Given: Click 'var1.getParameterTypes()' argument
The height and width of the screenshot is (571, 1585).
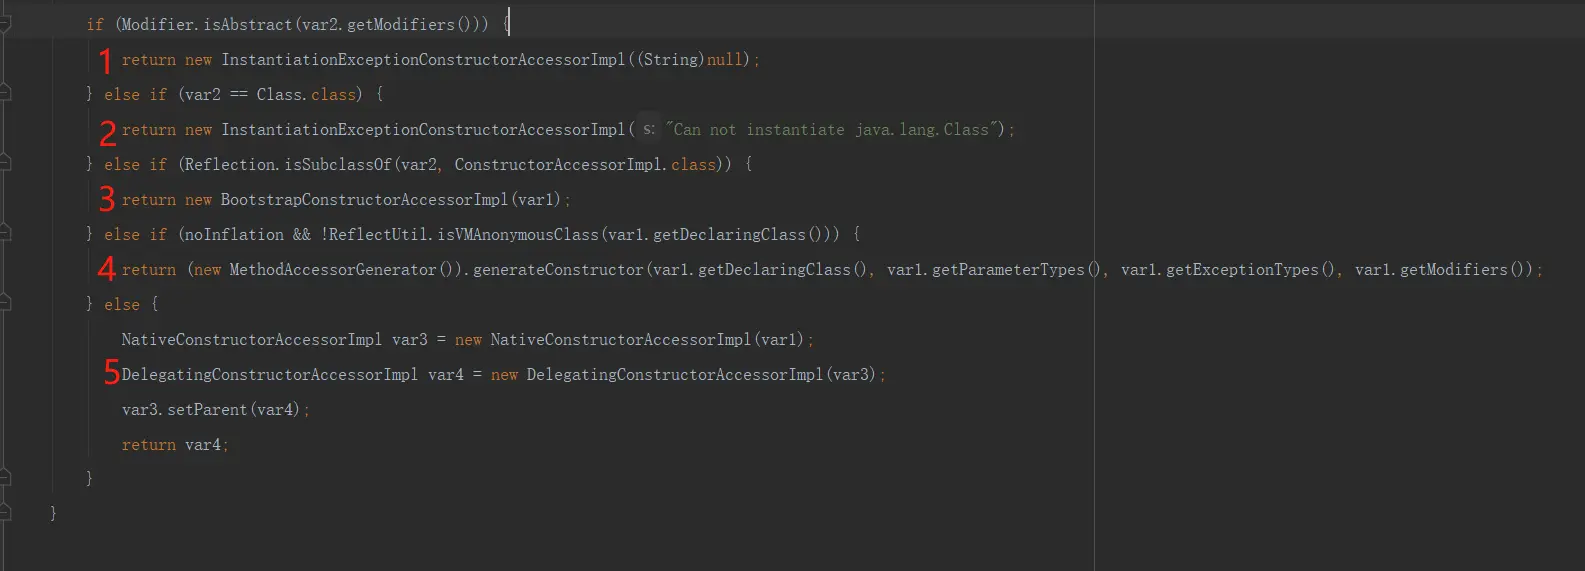Looking at the screenshot, I should 993,270.
